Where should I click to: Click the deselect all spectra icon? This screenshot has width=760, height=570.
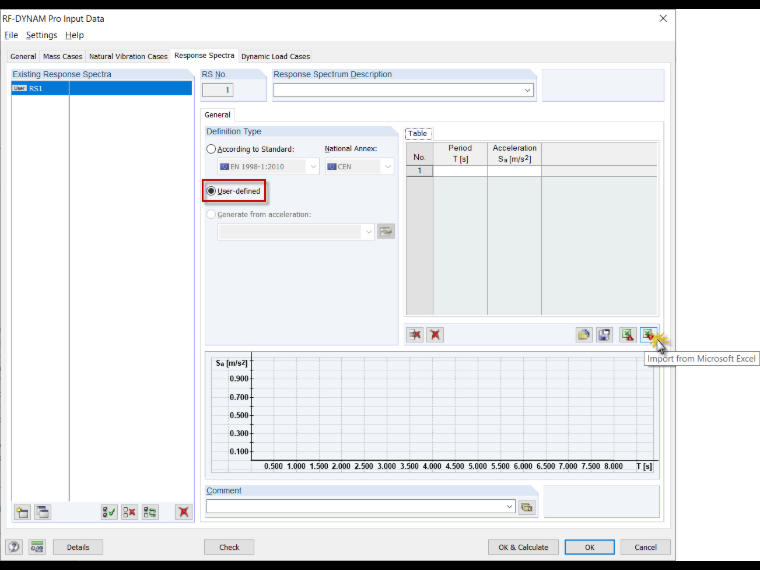(x=129, y=512)
